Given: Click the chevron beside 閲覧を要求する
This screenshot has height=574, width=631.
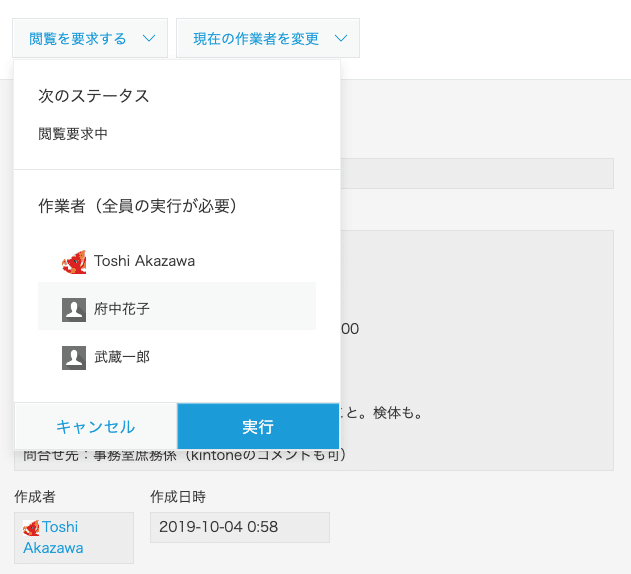Looking at the screenshot, I should point(149,38).
